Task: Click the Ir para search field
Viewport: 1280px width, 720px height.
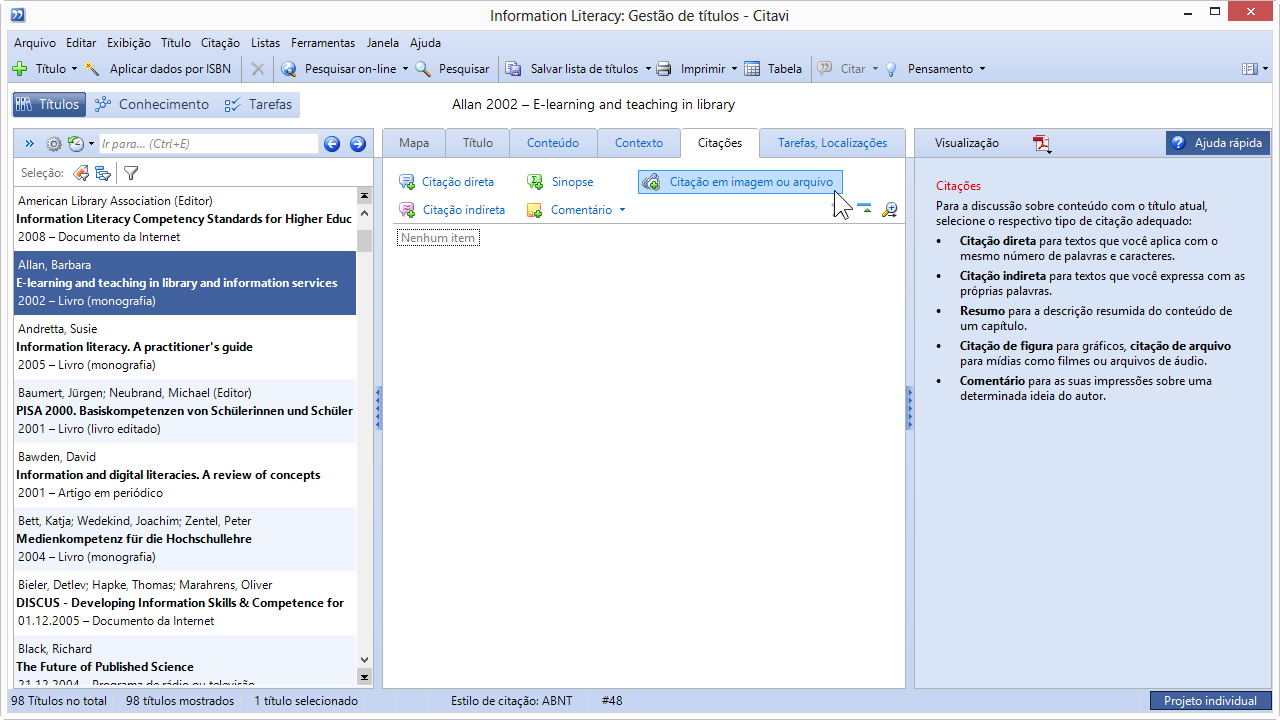Action: pyautogui.click(x=209, y=144)
